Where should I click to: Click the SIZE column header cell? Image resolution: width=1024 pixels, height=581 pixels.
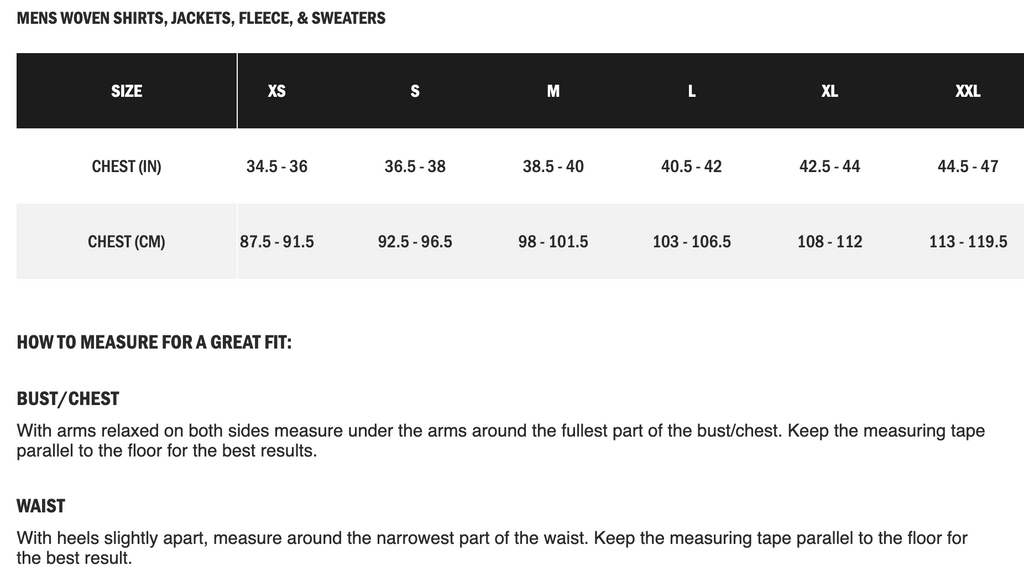[x=126, y=91]
